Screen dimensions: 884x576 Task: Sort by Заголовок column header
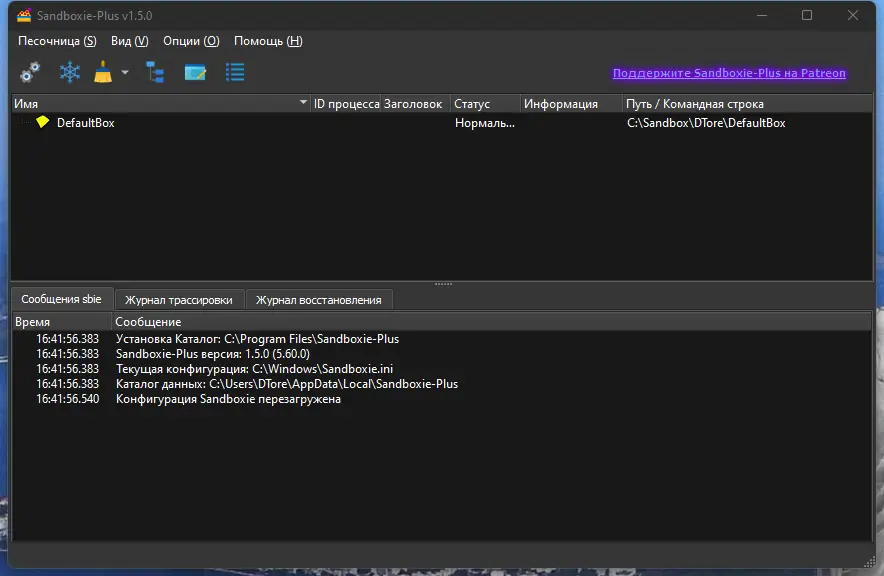(415, 104)
